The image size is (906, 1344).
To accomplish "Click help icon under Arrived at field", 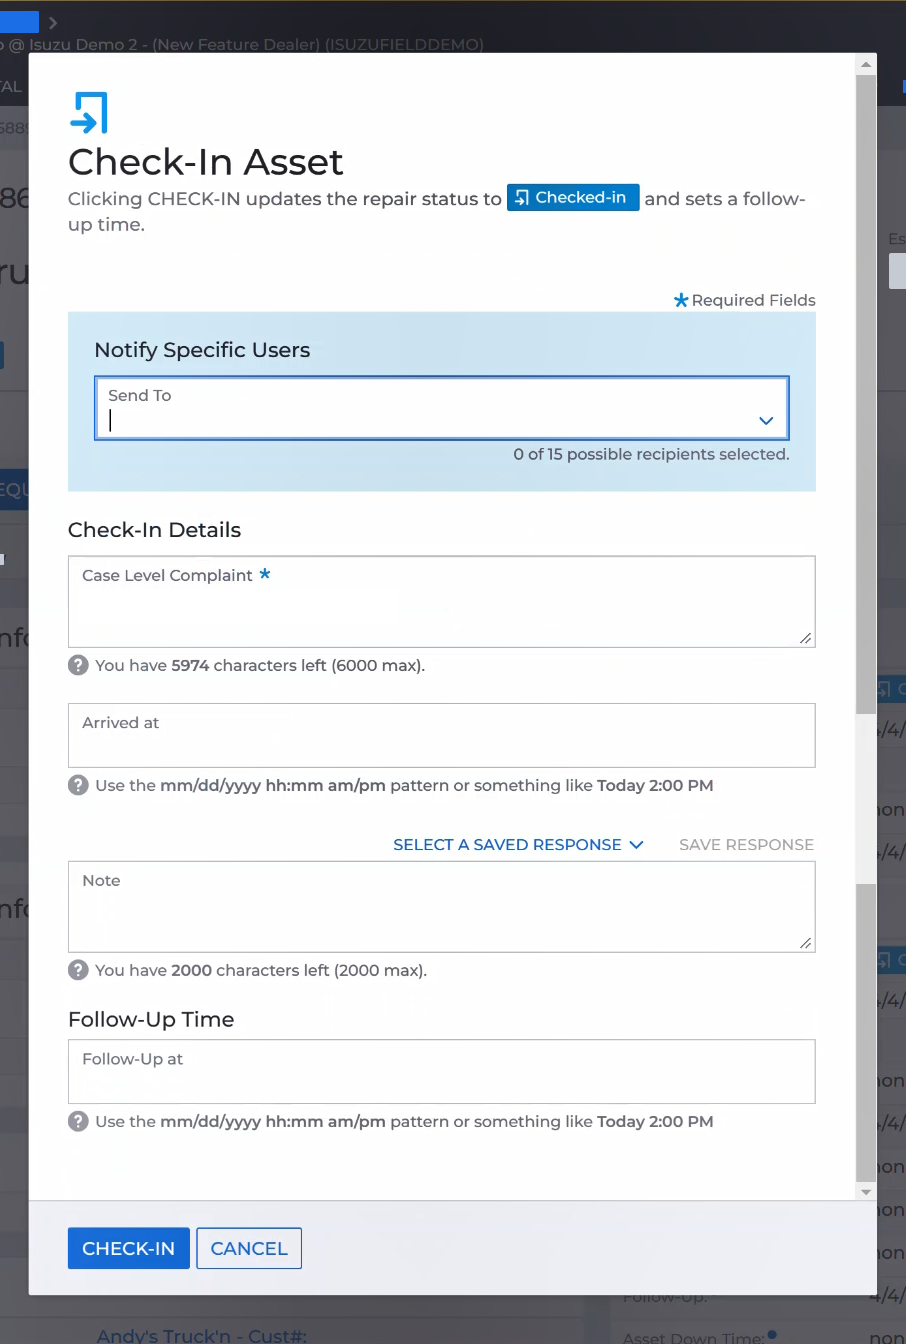I will click(78, 785).
